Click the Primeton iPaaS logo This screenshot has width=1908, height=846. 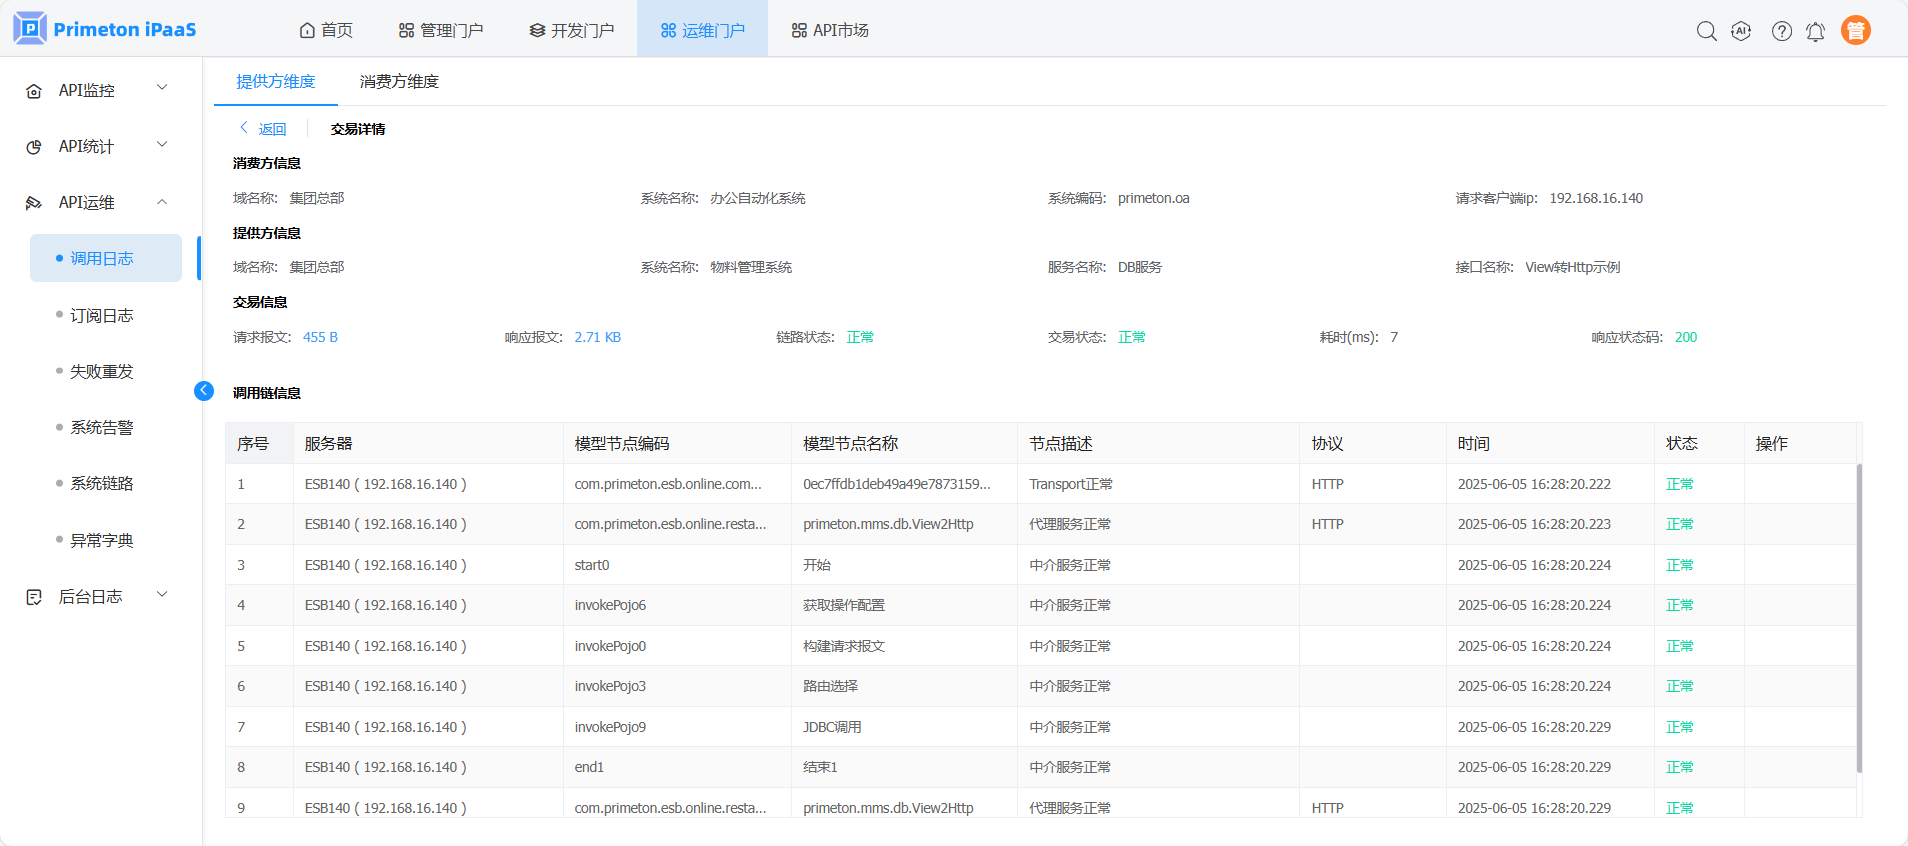click(105, 29)
